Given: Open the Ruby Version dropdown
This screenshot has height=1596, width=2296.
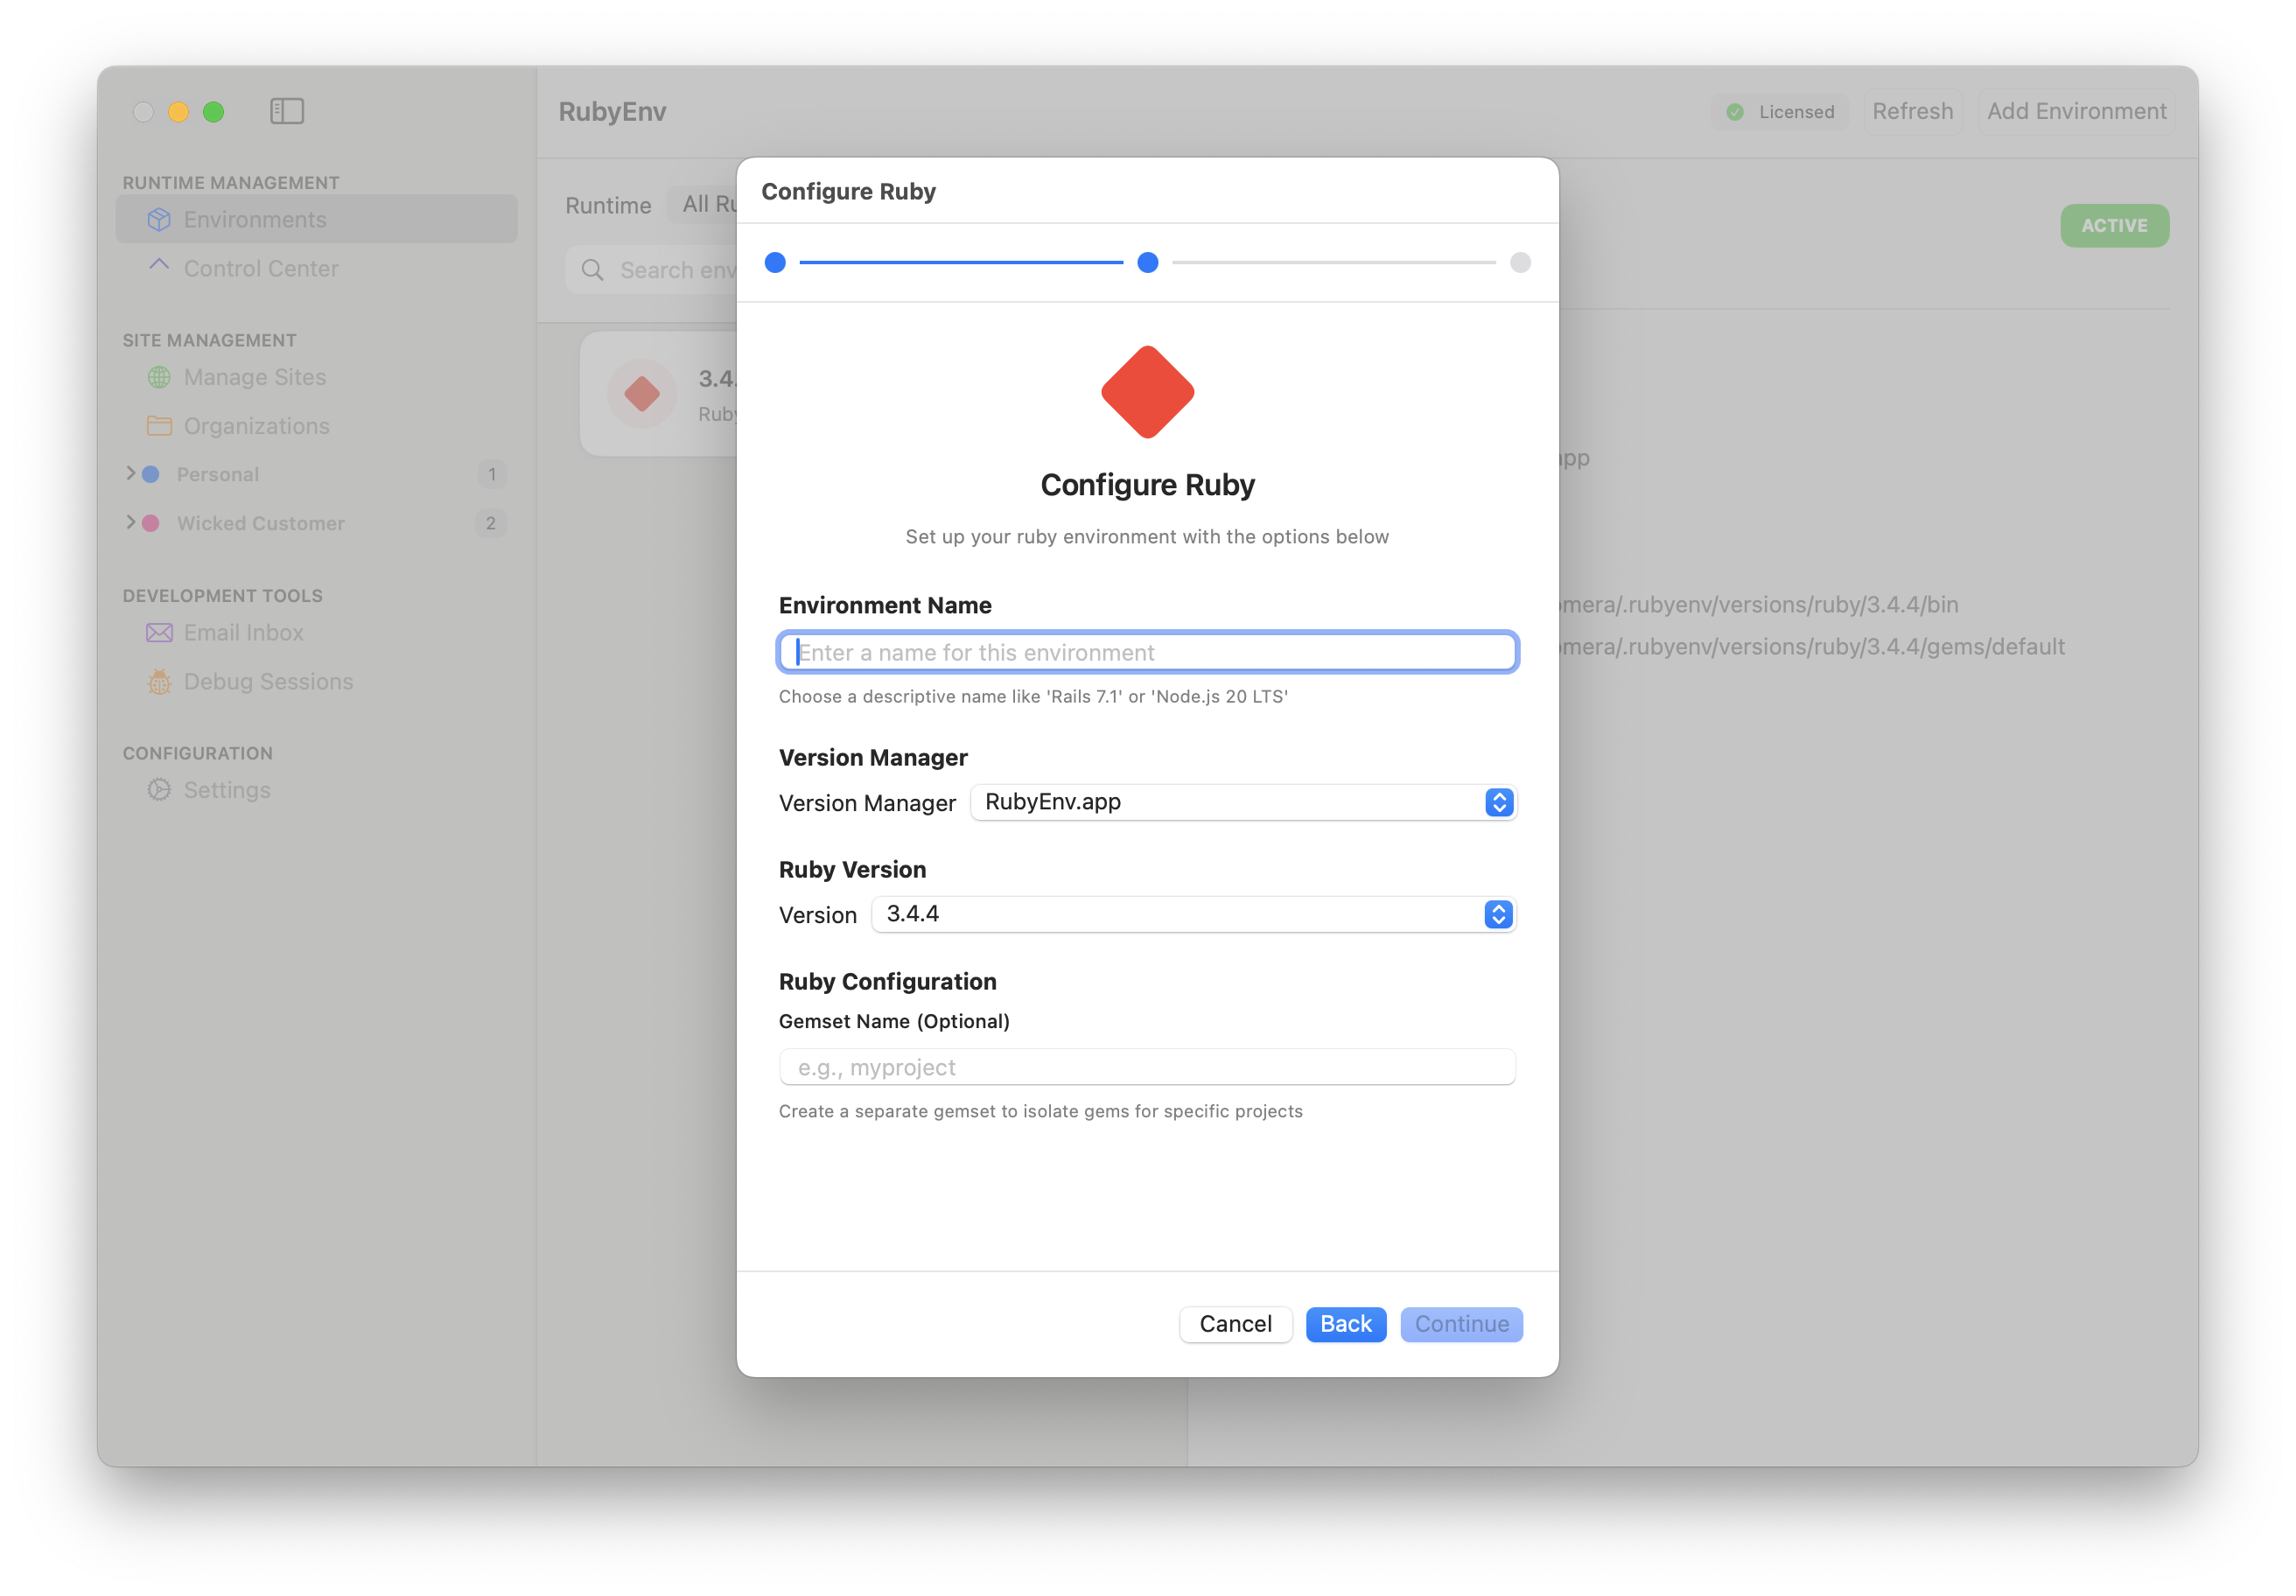Looking at the screenshot, I should click(1194, 915).
